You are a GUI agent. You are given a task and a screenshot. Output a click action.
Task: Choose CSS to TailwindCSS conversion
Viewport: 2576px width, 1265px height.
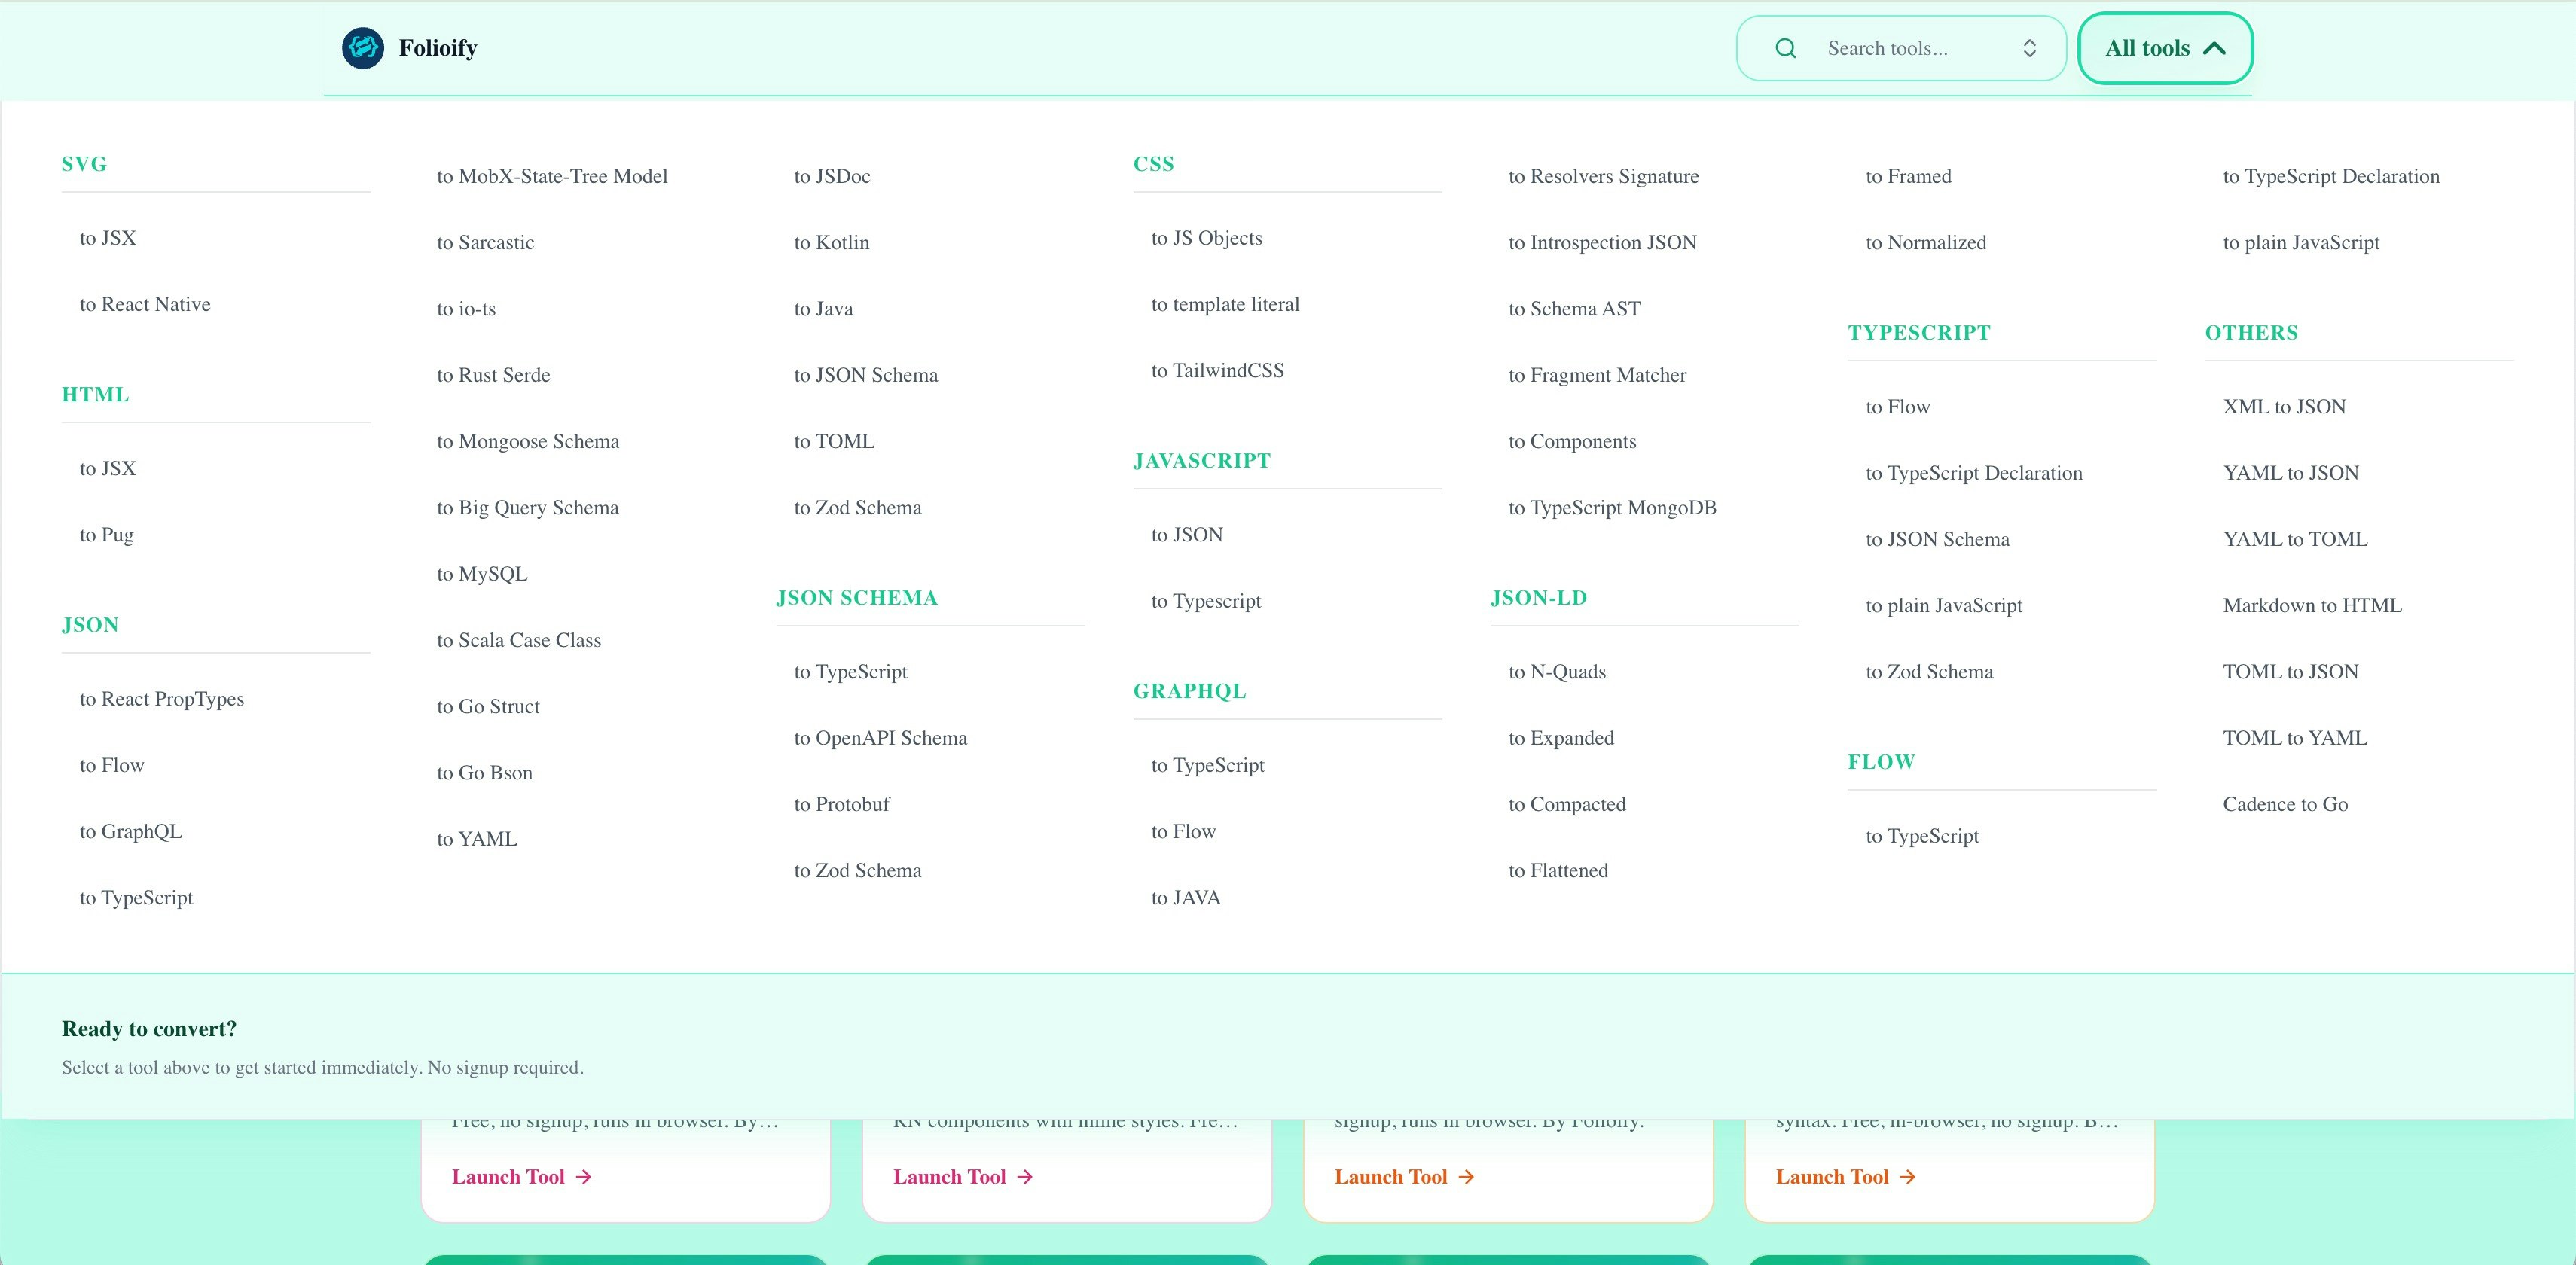(x=1219, y=369)
